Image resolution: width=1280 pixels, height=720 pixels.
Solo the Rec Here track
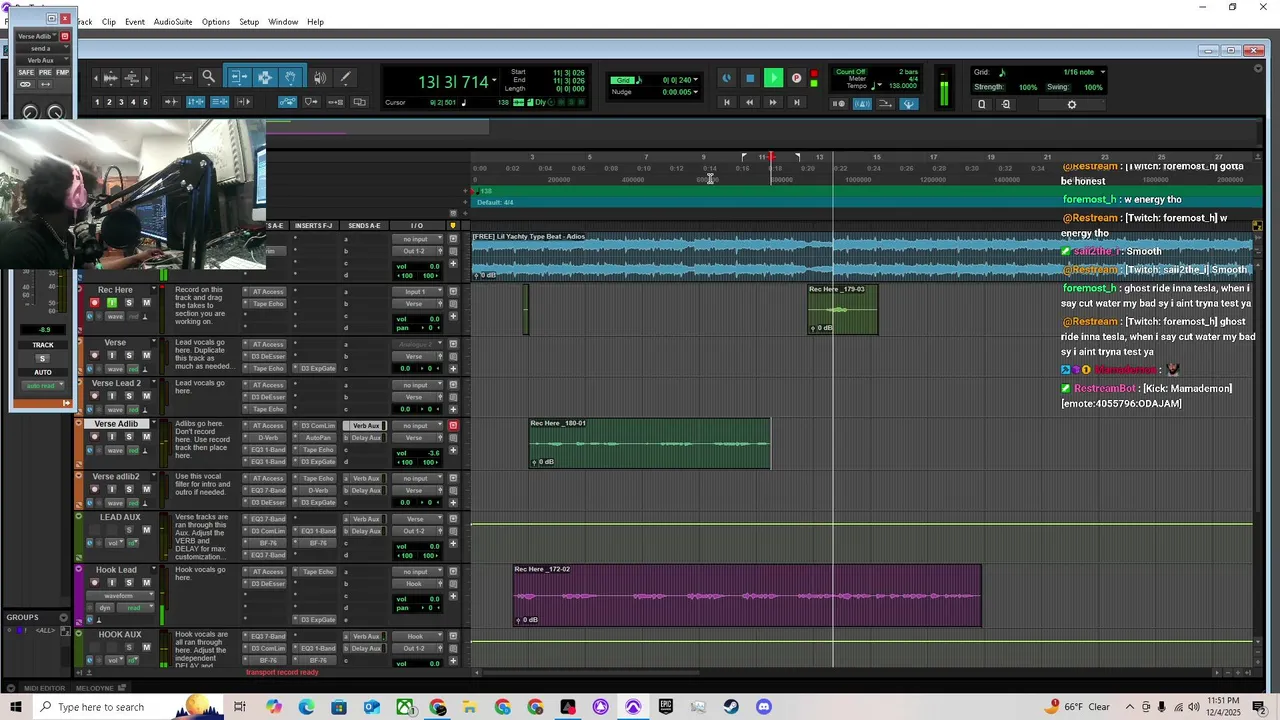click(x=128, y=303)
